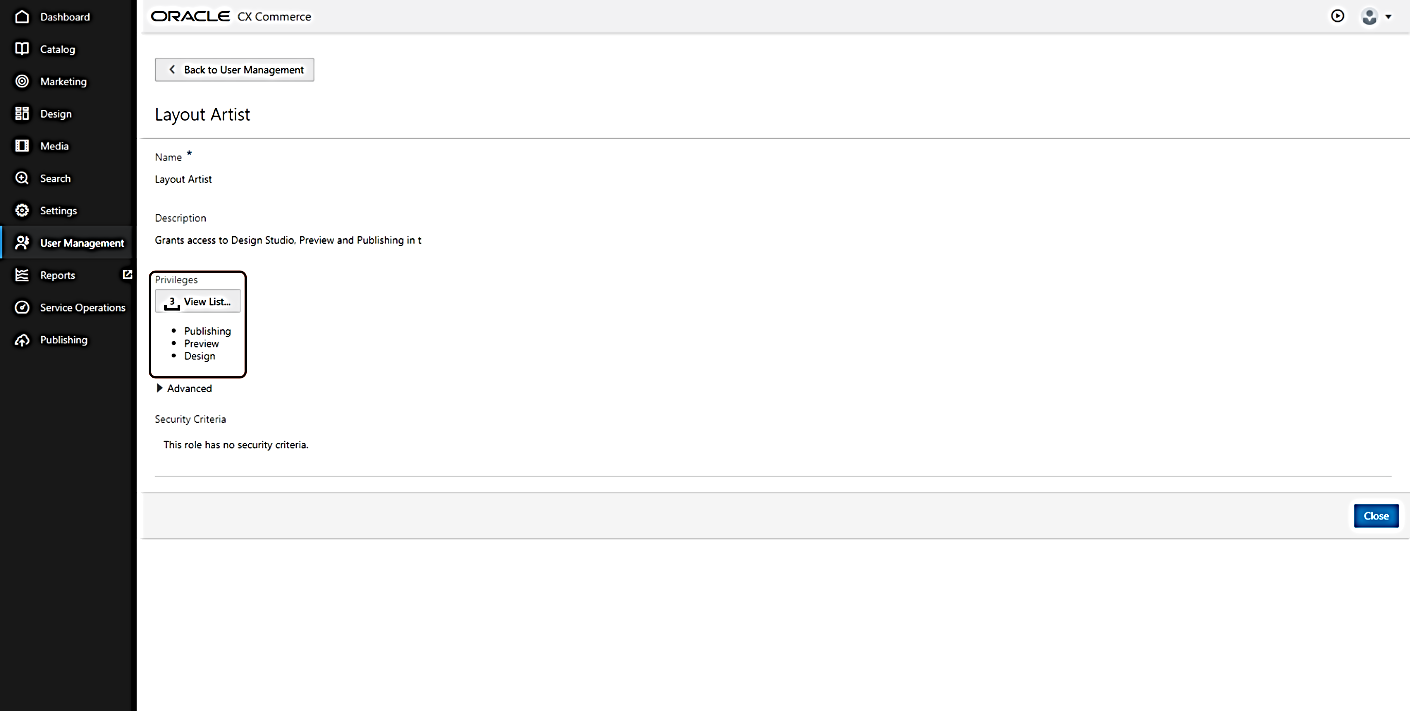Select the Design layout icon

coord(22,114)
